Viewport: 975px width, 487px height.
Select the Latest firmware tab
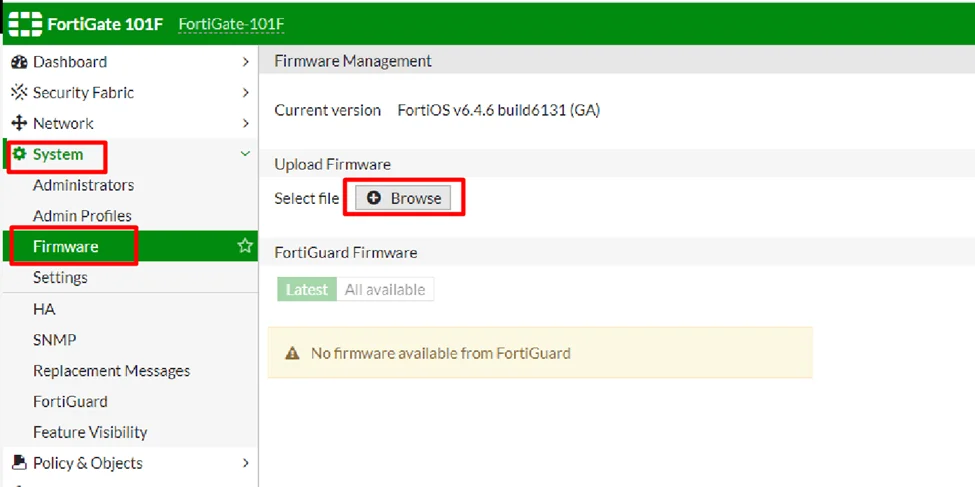[307, 289]
